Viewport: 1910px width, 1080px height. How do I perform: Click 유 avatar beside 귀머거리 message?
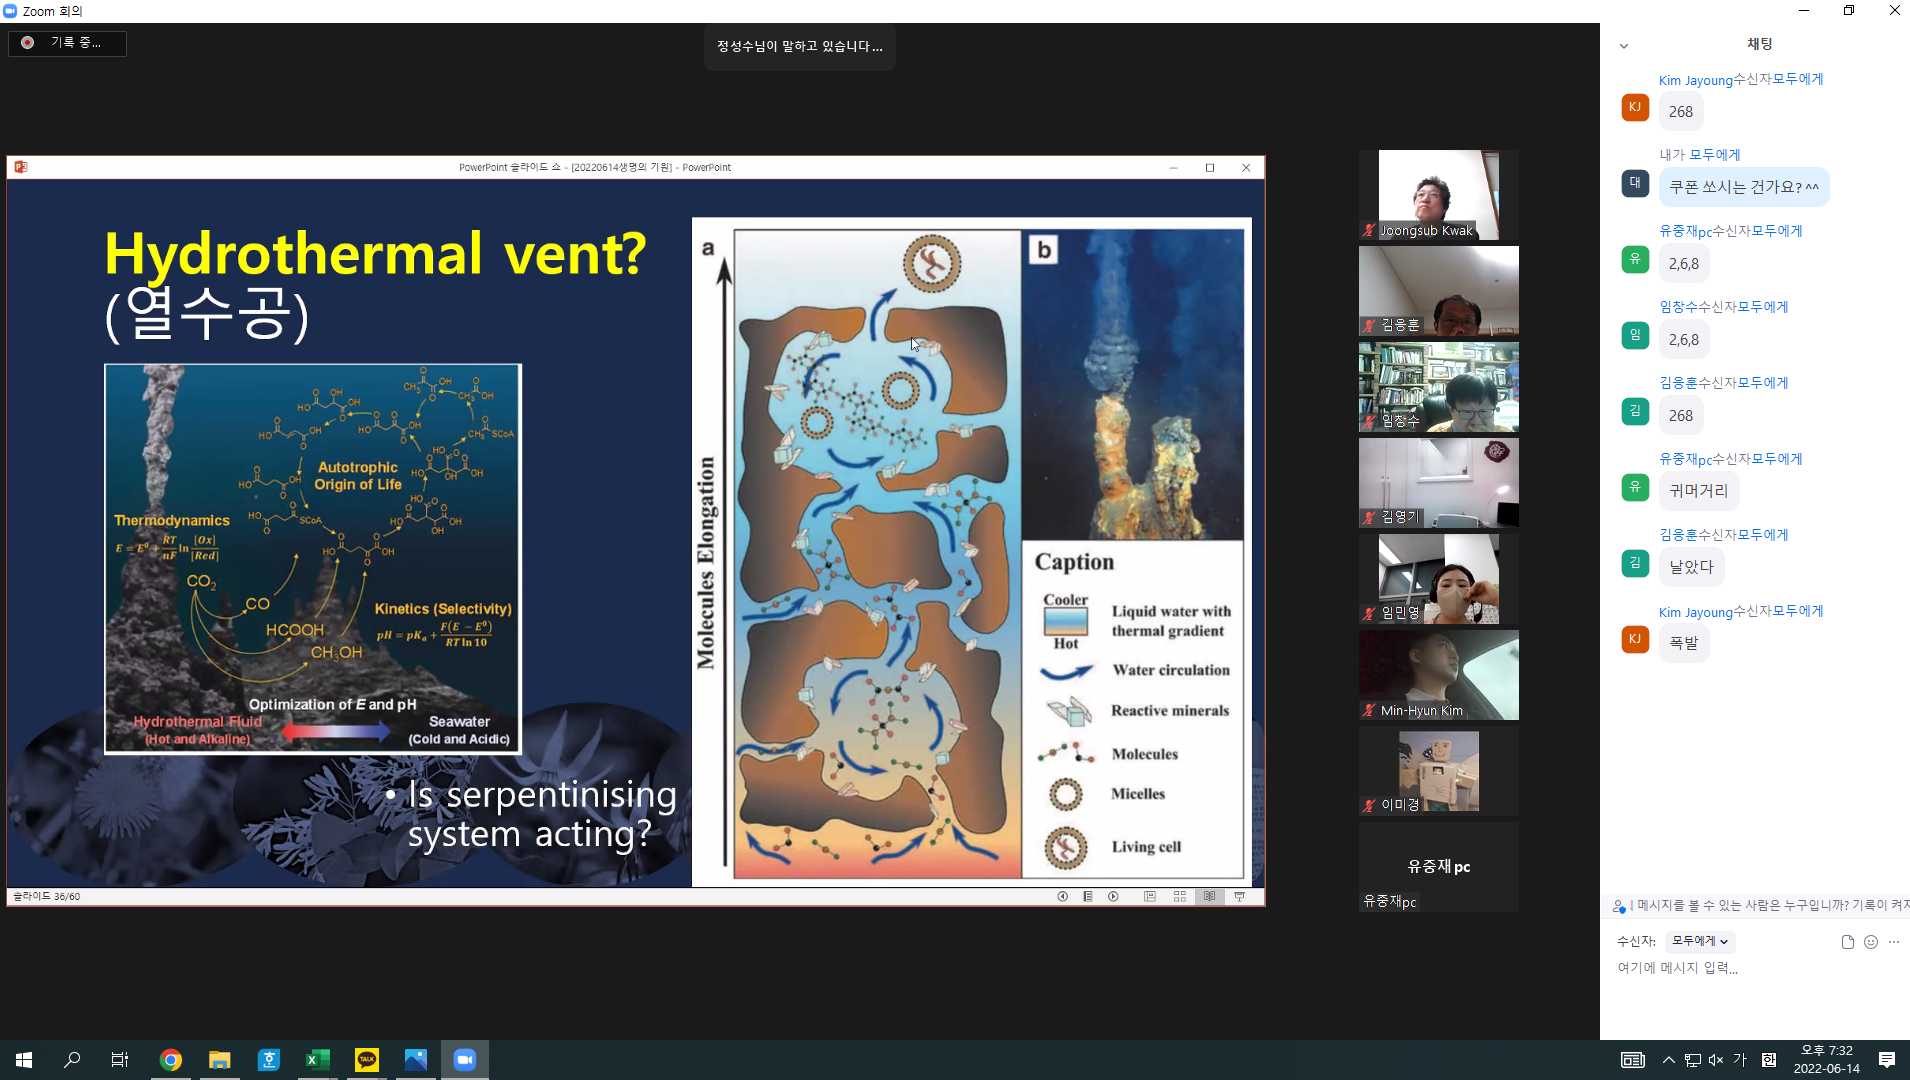click(1635, 487)
